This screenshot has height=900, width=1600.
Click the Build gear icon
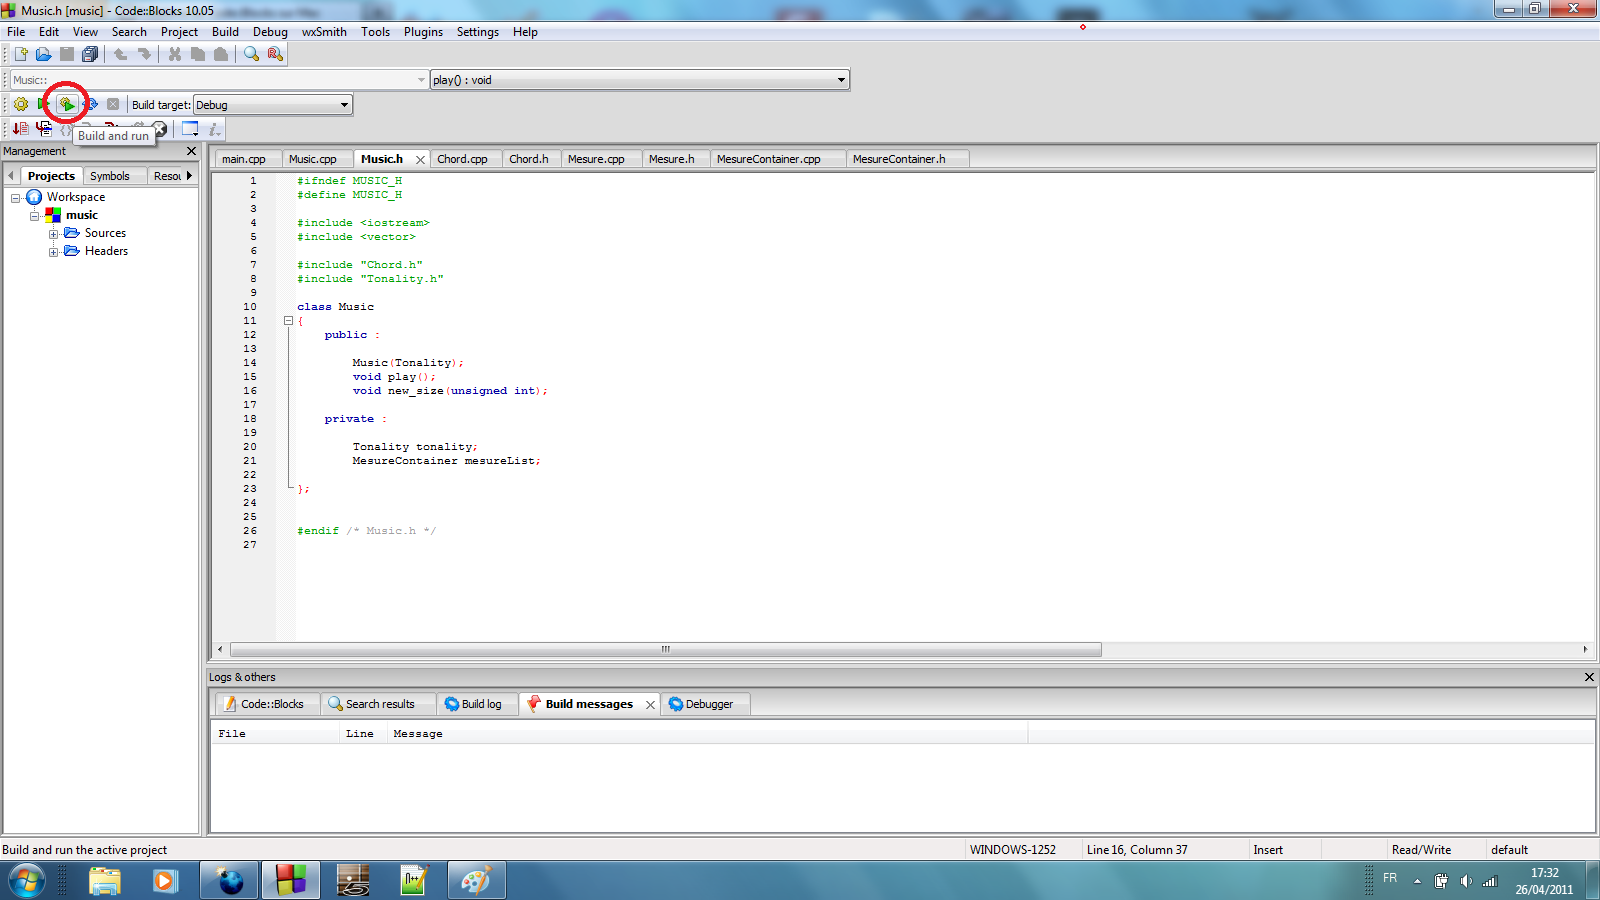click(x=21, y=104)
